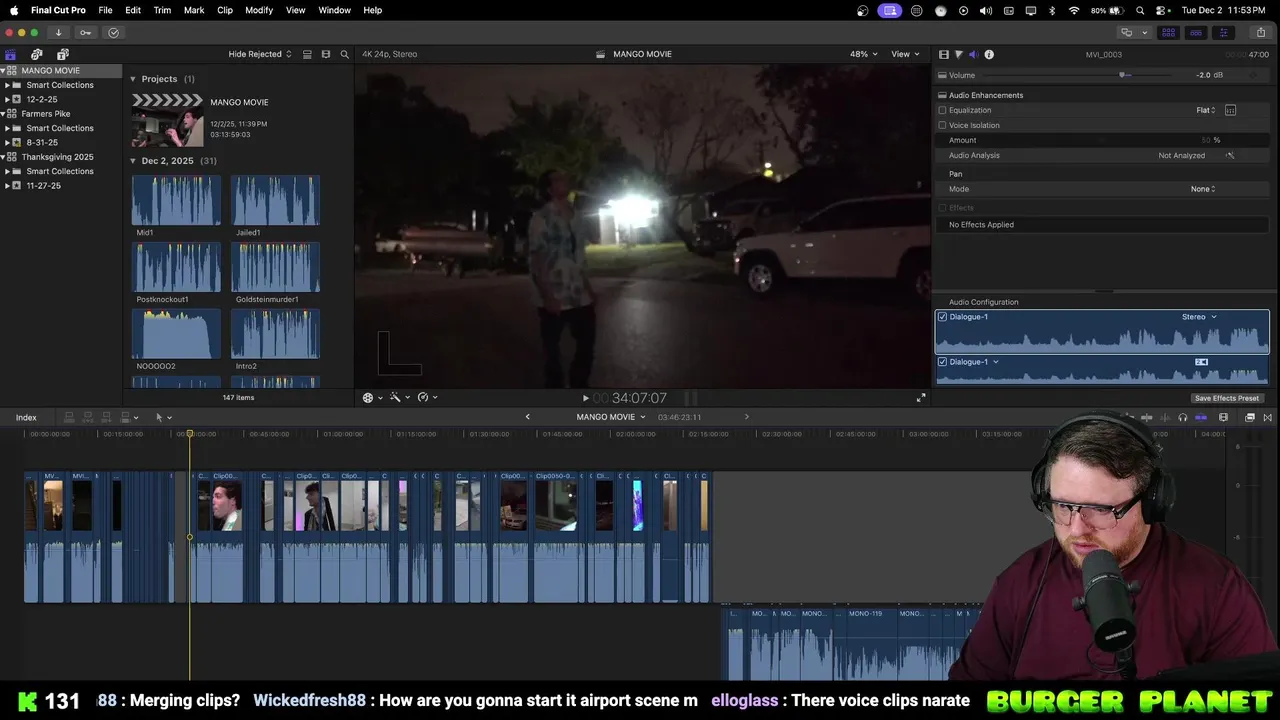This screenshot has height=720, width=1280.
Task: Open the Pan Mode None dropdown
Action: [x=1203, y=189]
